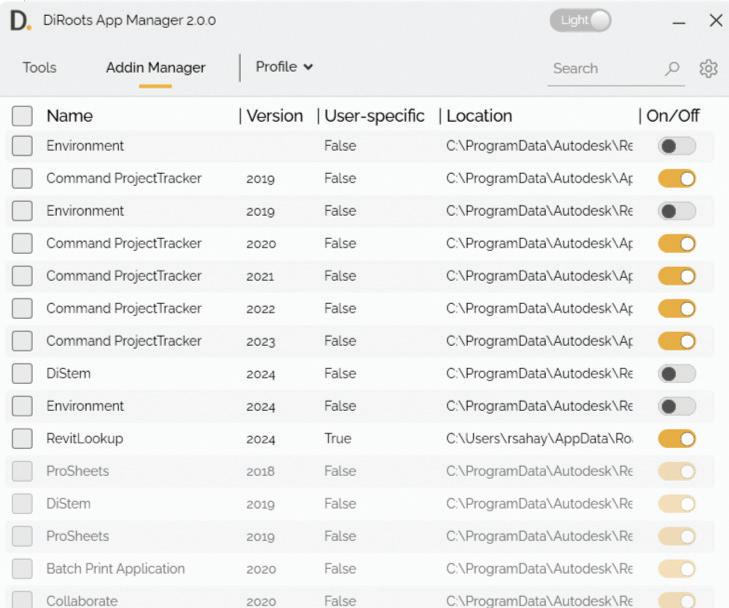Disable Command ProjectTracker 2021 toggle
The width and height of the screenshot is (729, 608).
677,277
